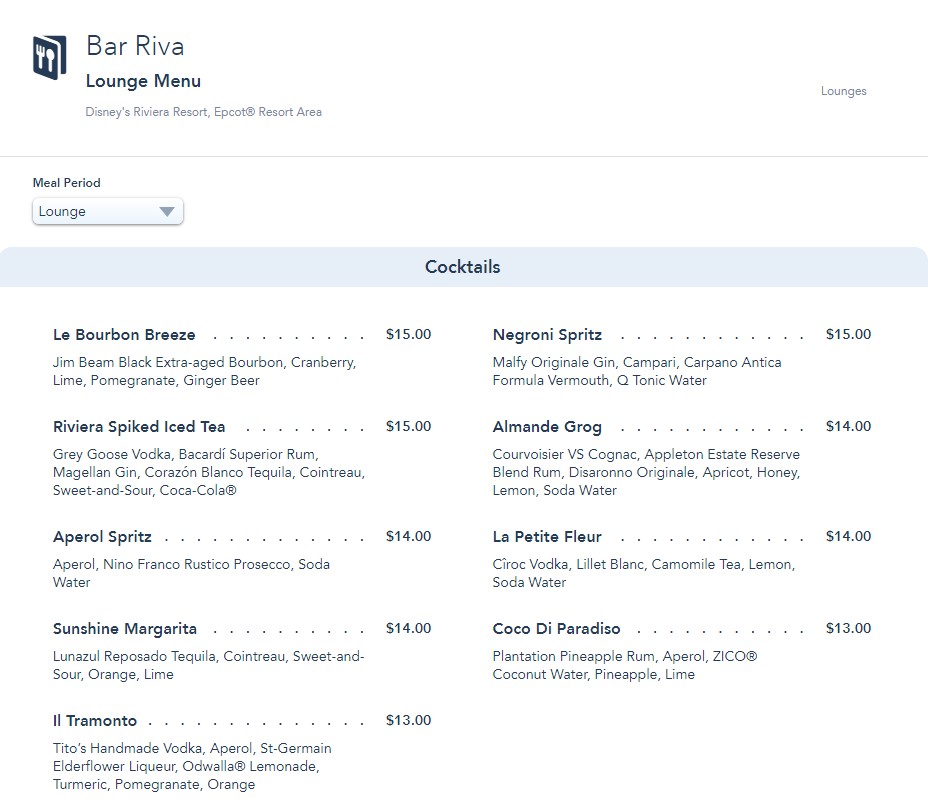This screenshot has width=928, height=812.
Task: Click the Lounge Menu subtitle
Action: (x=143, y=81)
